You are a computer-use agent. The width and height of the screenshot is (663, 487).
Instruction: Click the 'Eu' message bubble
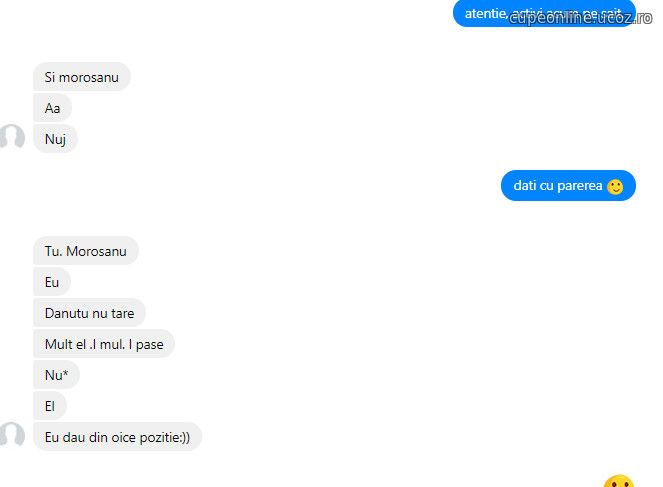52,282
